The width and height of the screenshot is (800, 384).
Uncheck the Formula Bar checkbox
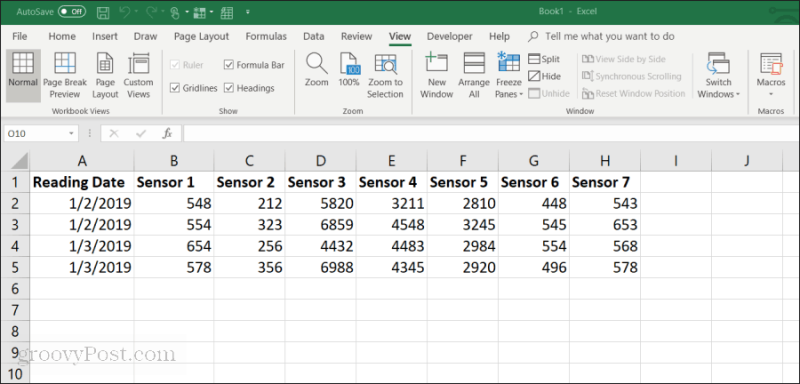[229, 65]
